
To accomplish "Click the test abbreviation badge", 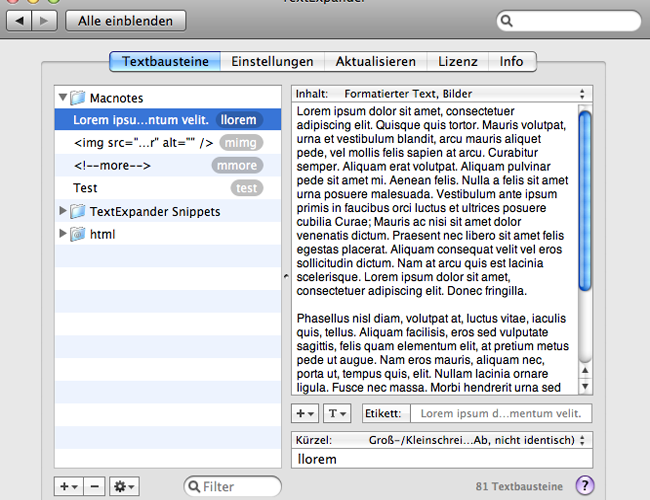I will tap(247, 188).
